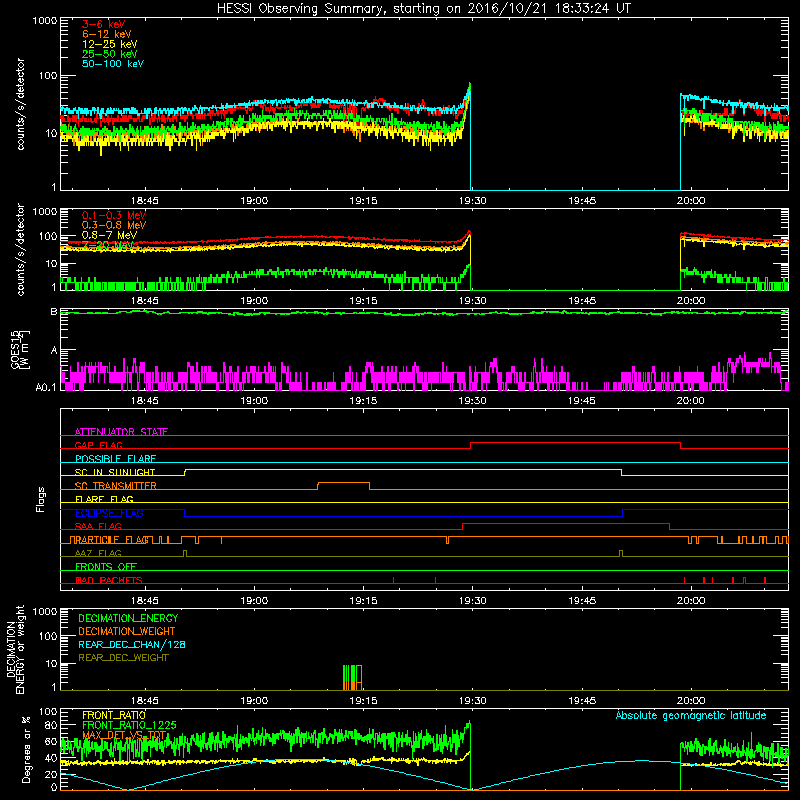The height and width of the screenshot is (800, 800).
Task: Click the Absolute geomagnetic latitude label
Action: coord(691,715)
